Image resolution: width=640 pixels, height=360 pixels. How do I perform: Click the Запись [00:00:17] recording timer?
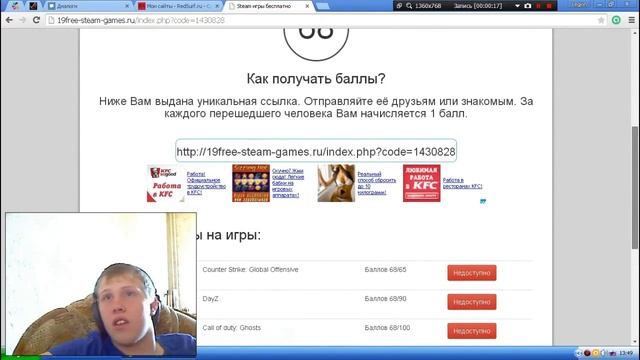(x=478, y=6)
